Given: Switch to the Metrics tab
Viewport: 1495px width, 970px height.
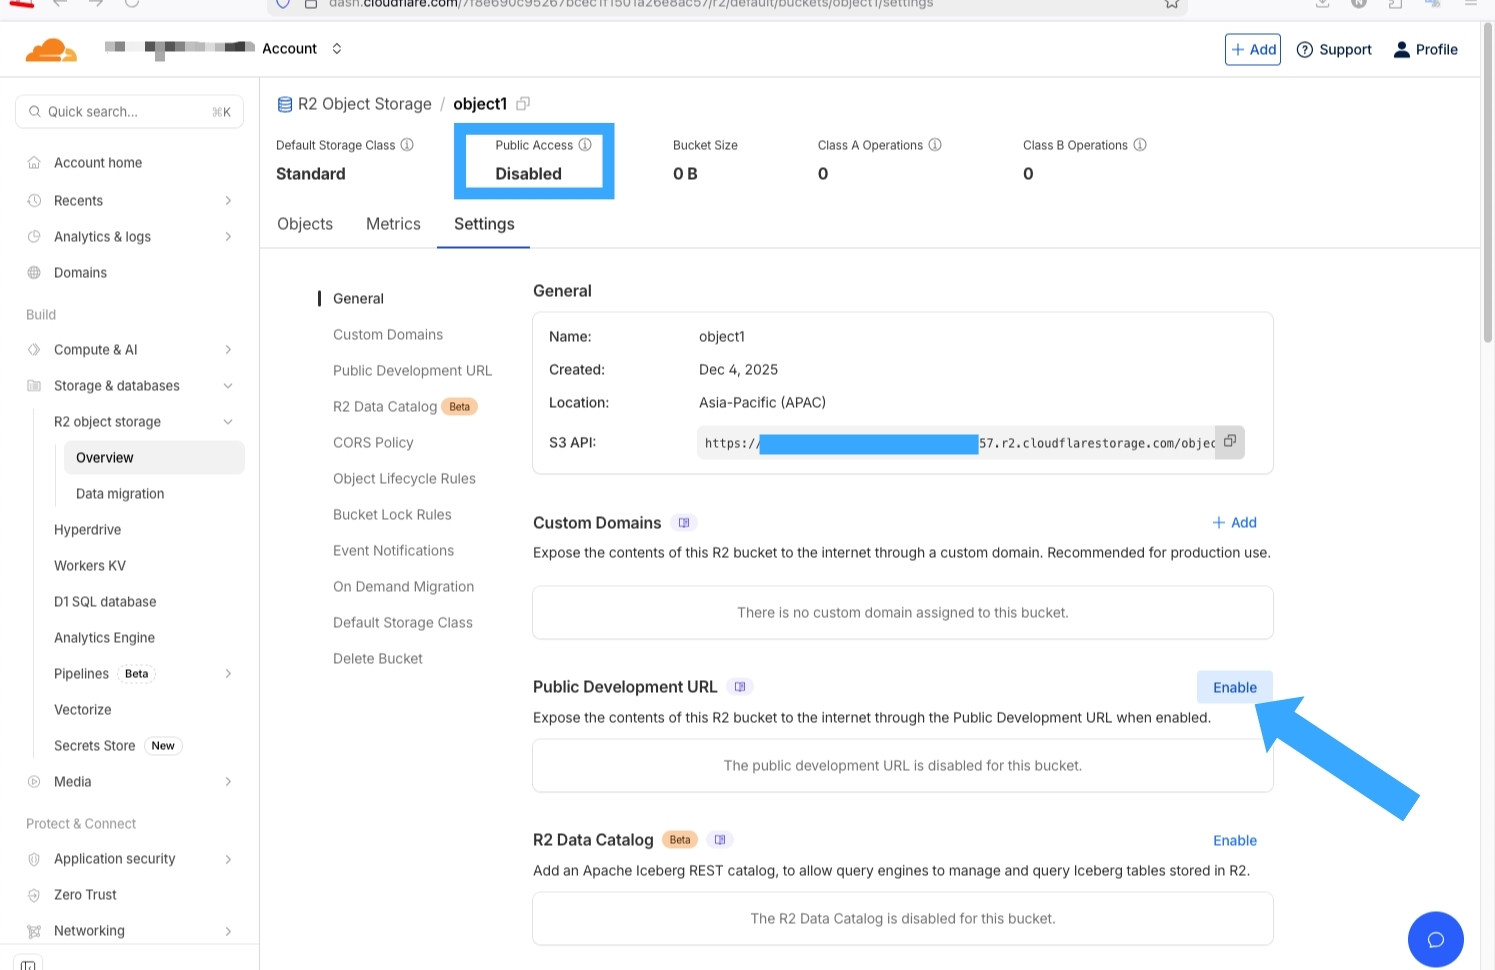Looking at the screenshot, I should point(393,224).
